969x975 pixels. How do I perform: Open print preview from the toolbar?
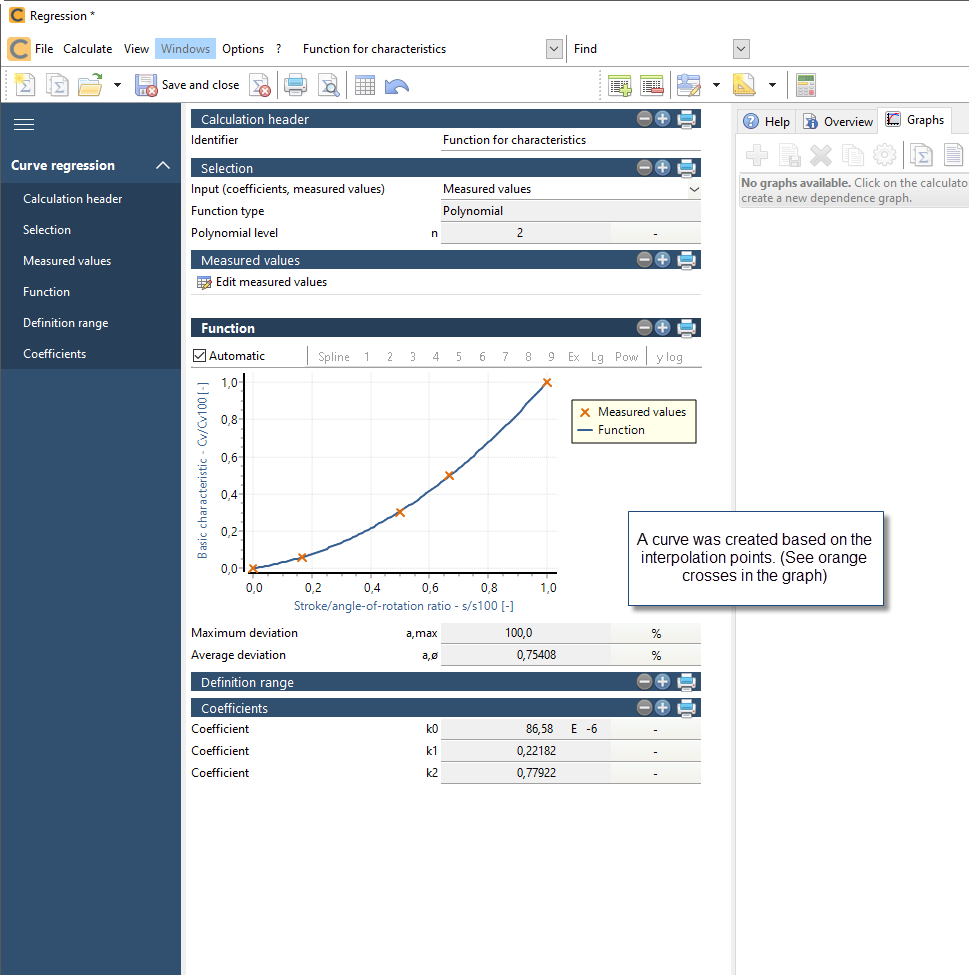pos(329,85)
